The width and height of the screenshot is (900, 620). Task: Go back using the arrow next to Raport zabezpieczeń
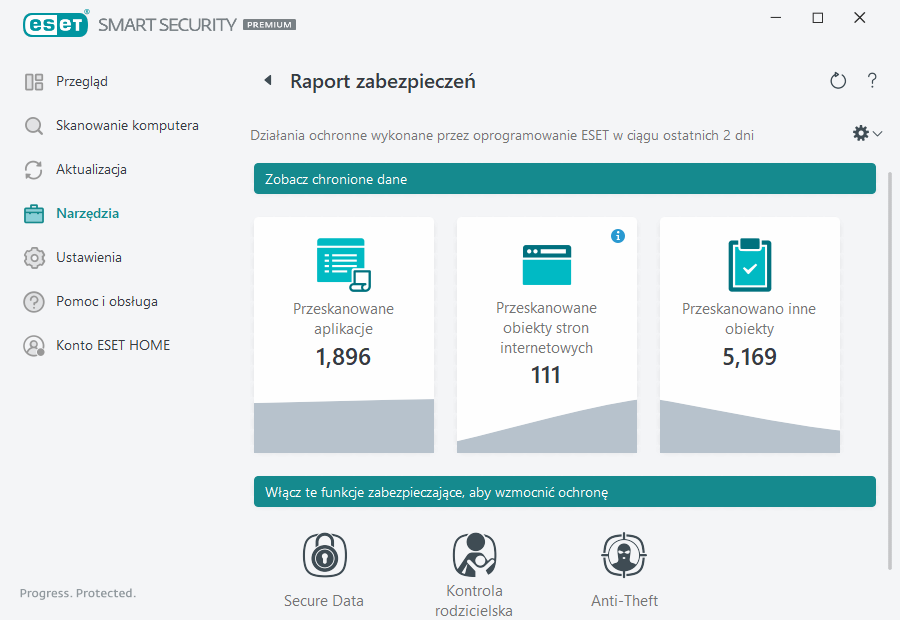pos(265,81)
